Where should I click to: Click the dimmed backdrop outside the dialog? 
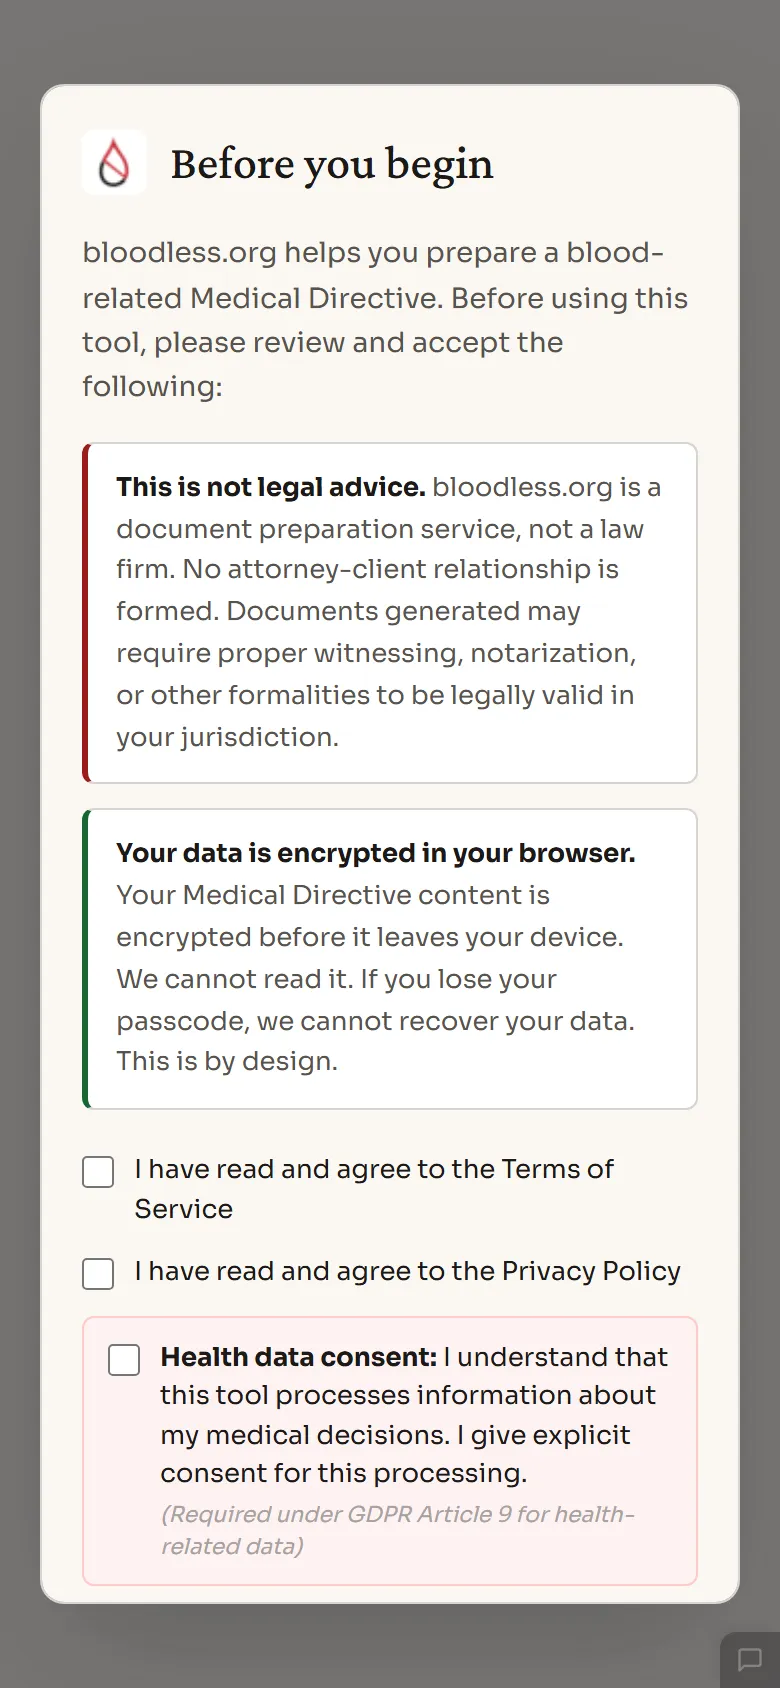[390, 40]
